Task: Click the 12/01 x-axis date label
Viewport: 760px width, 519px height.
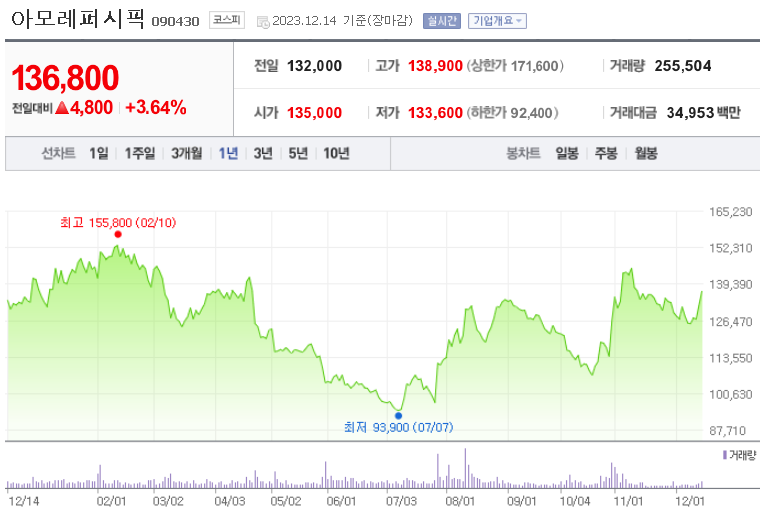Action: coord(690,501)
